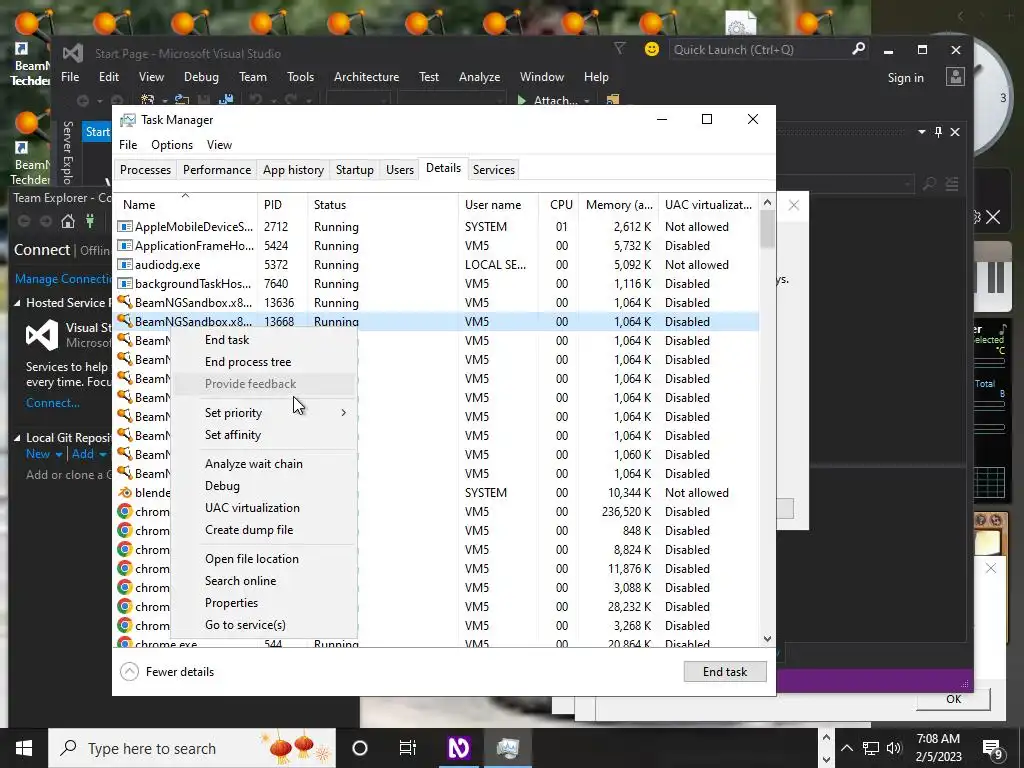This screenshot has width=1024, height=768.
Task: Open the volume control in system tray
Action: [x=894, y=748]
